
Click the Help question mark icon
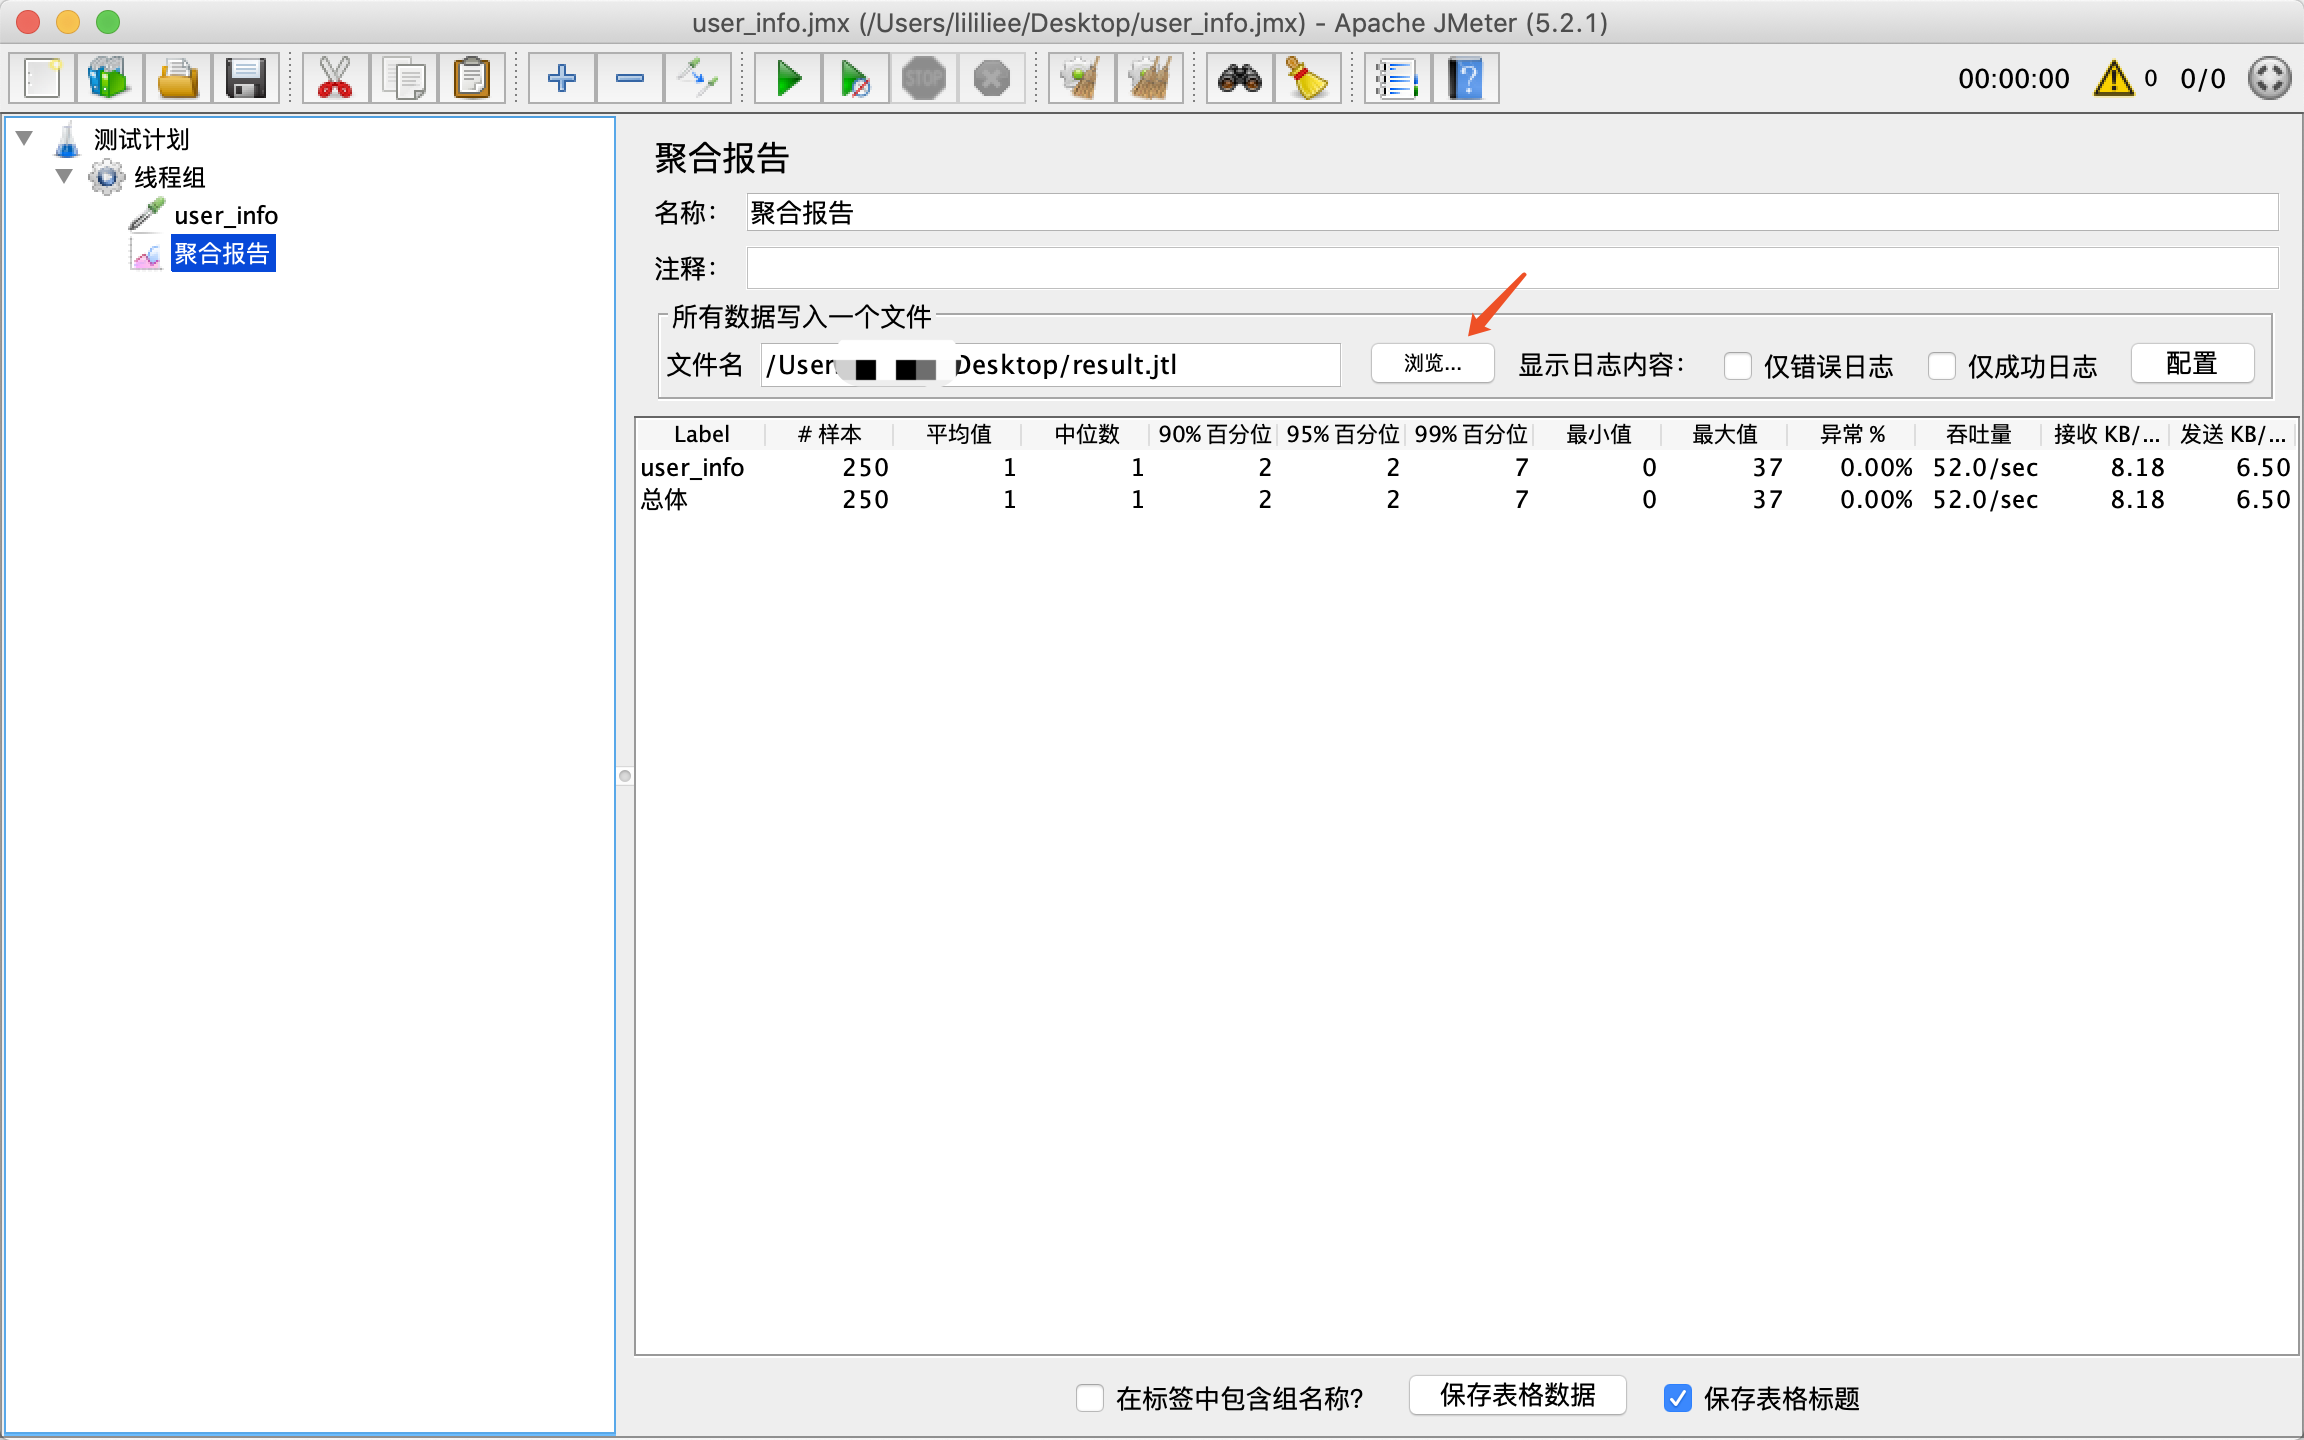tap(1465, 78)
